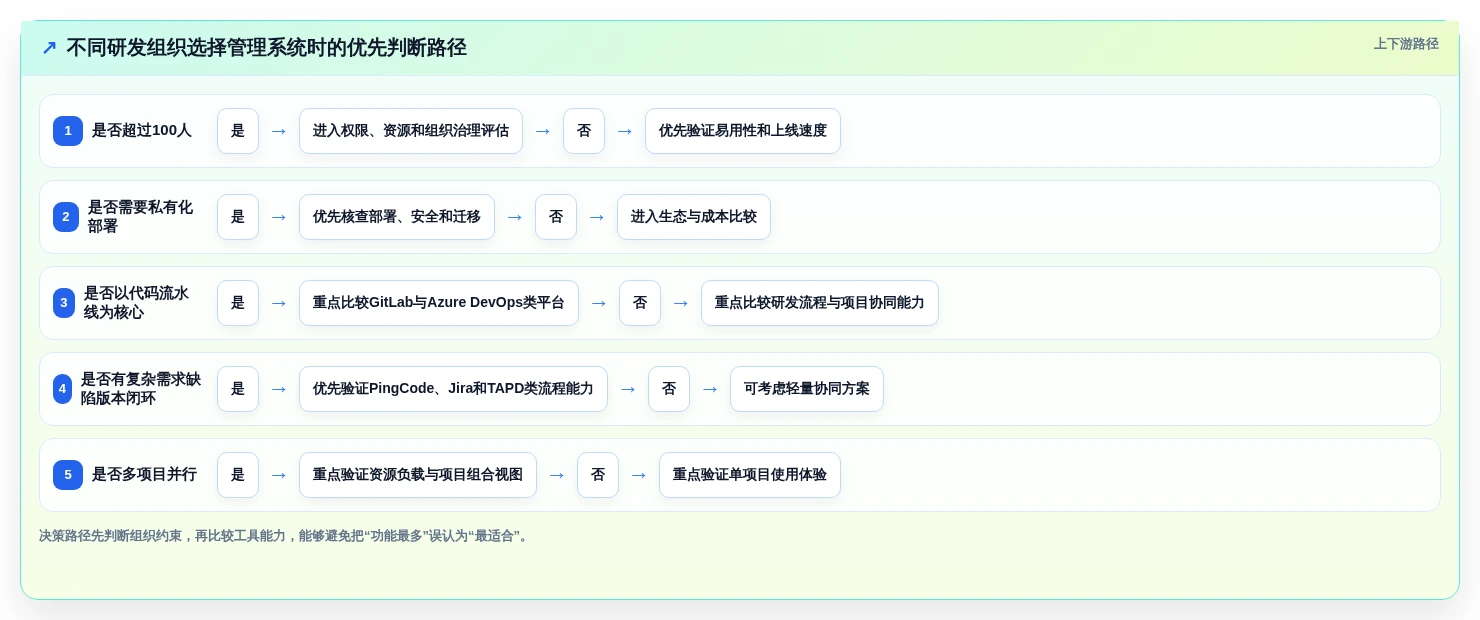1480x620 pixels.
Task: Click 是 in the 是否以代码流水线为核心 row
Action: click(x=238, y=303)
